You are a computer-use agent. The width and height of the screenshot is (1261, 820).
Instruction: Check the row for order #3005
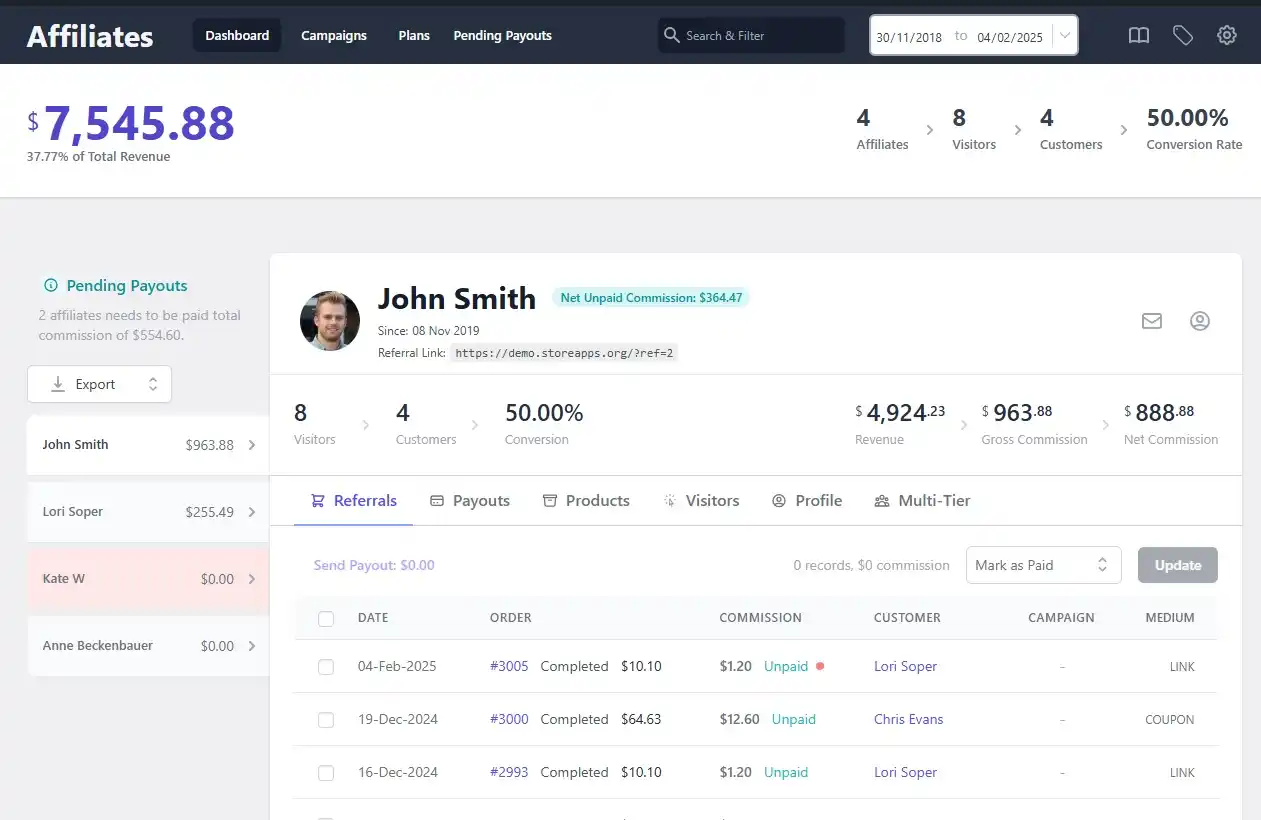click(x=326, y=667)
